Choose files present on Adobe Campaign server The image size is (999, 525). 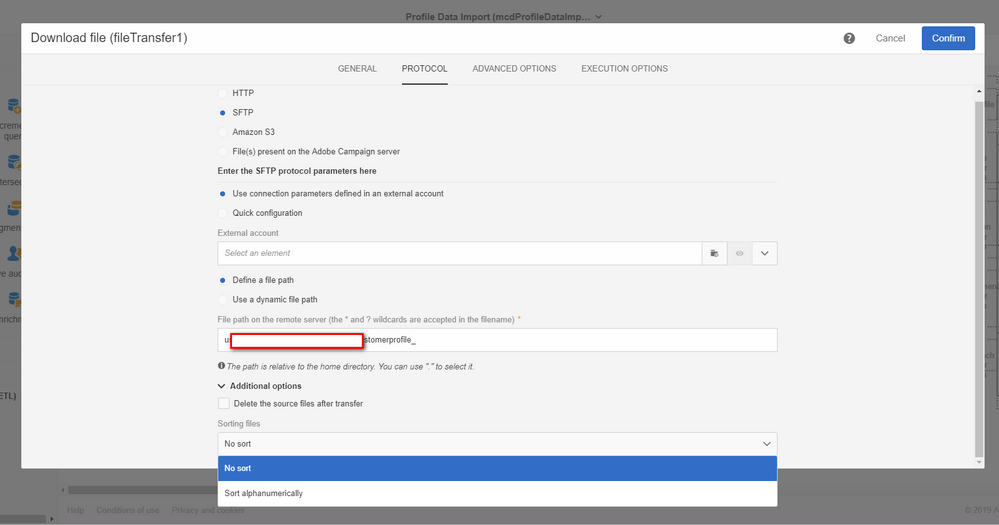pyautogui.click(x=222, y=152)
